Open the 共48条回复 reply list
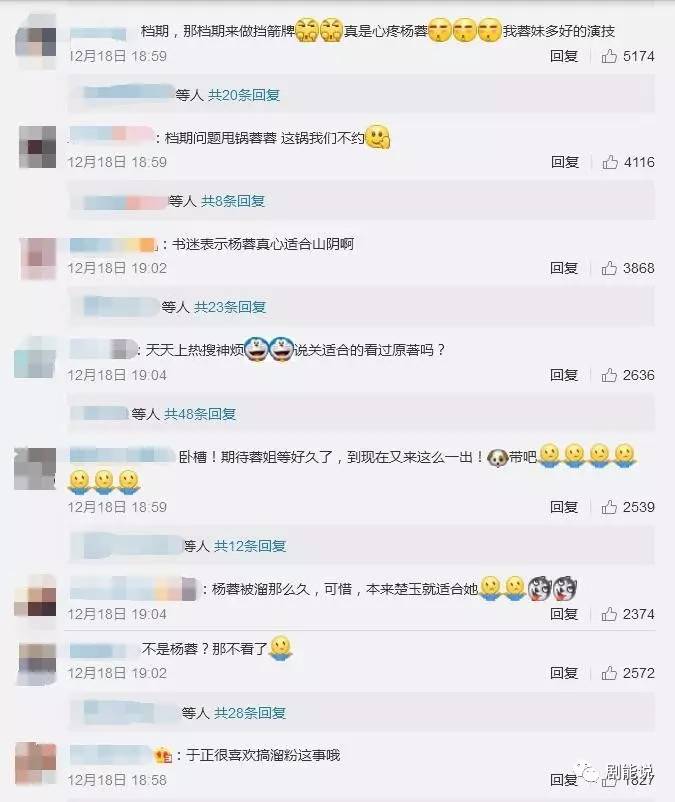Screen dimensions: 675x802 tap(200, 414)
